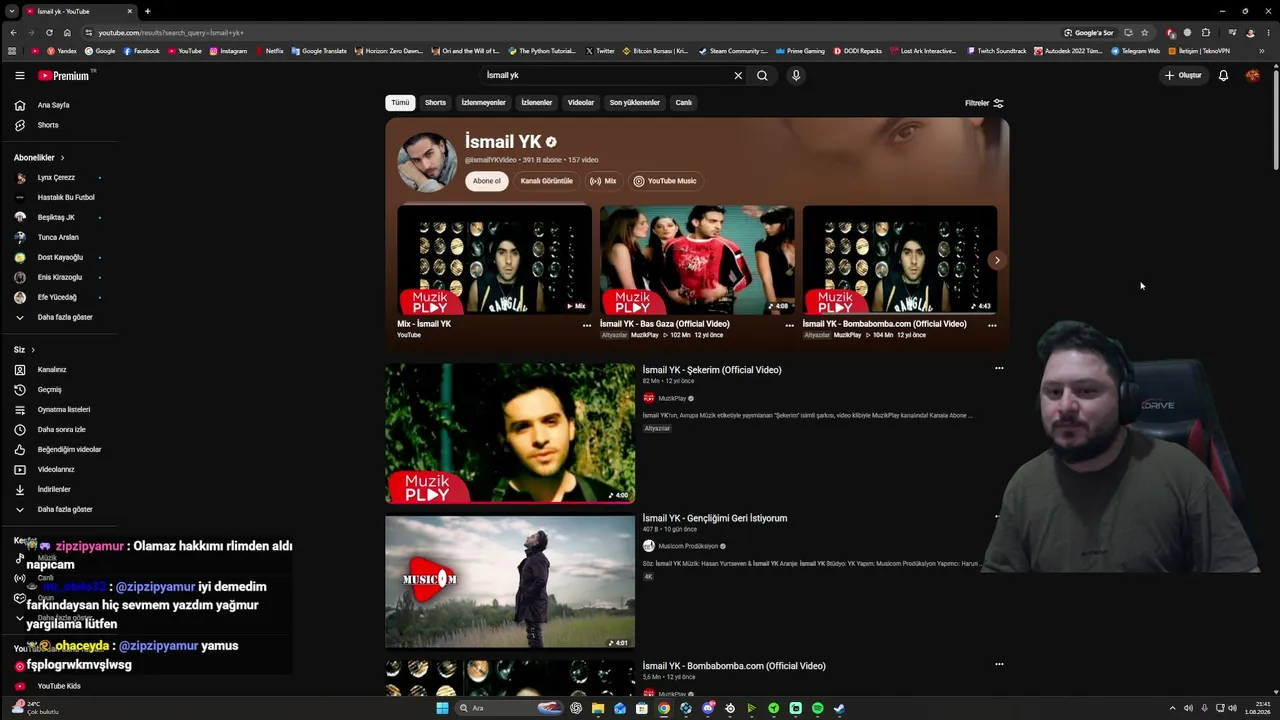Open the Dost Kayaoğlu subscription
1280x720 pixels.
tap(60, 257)
